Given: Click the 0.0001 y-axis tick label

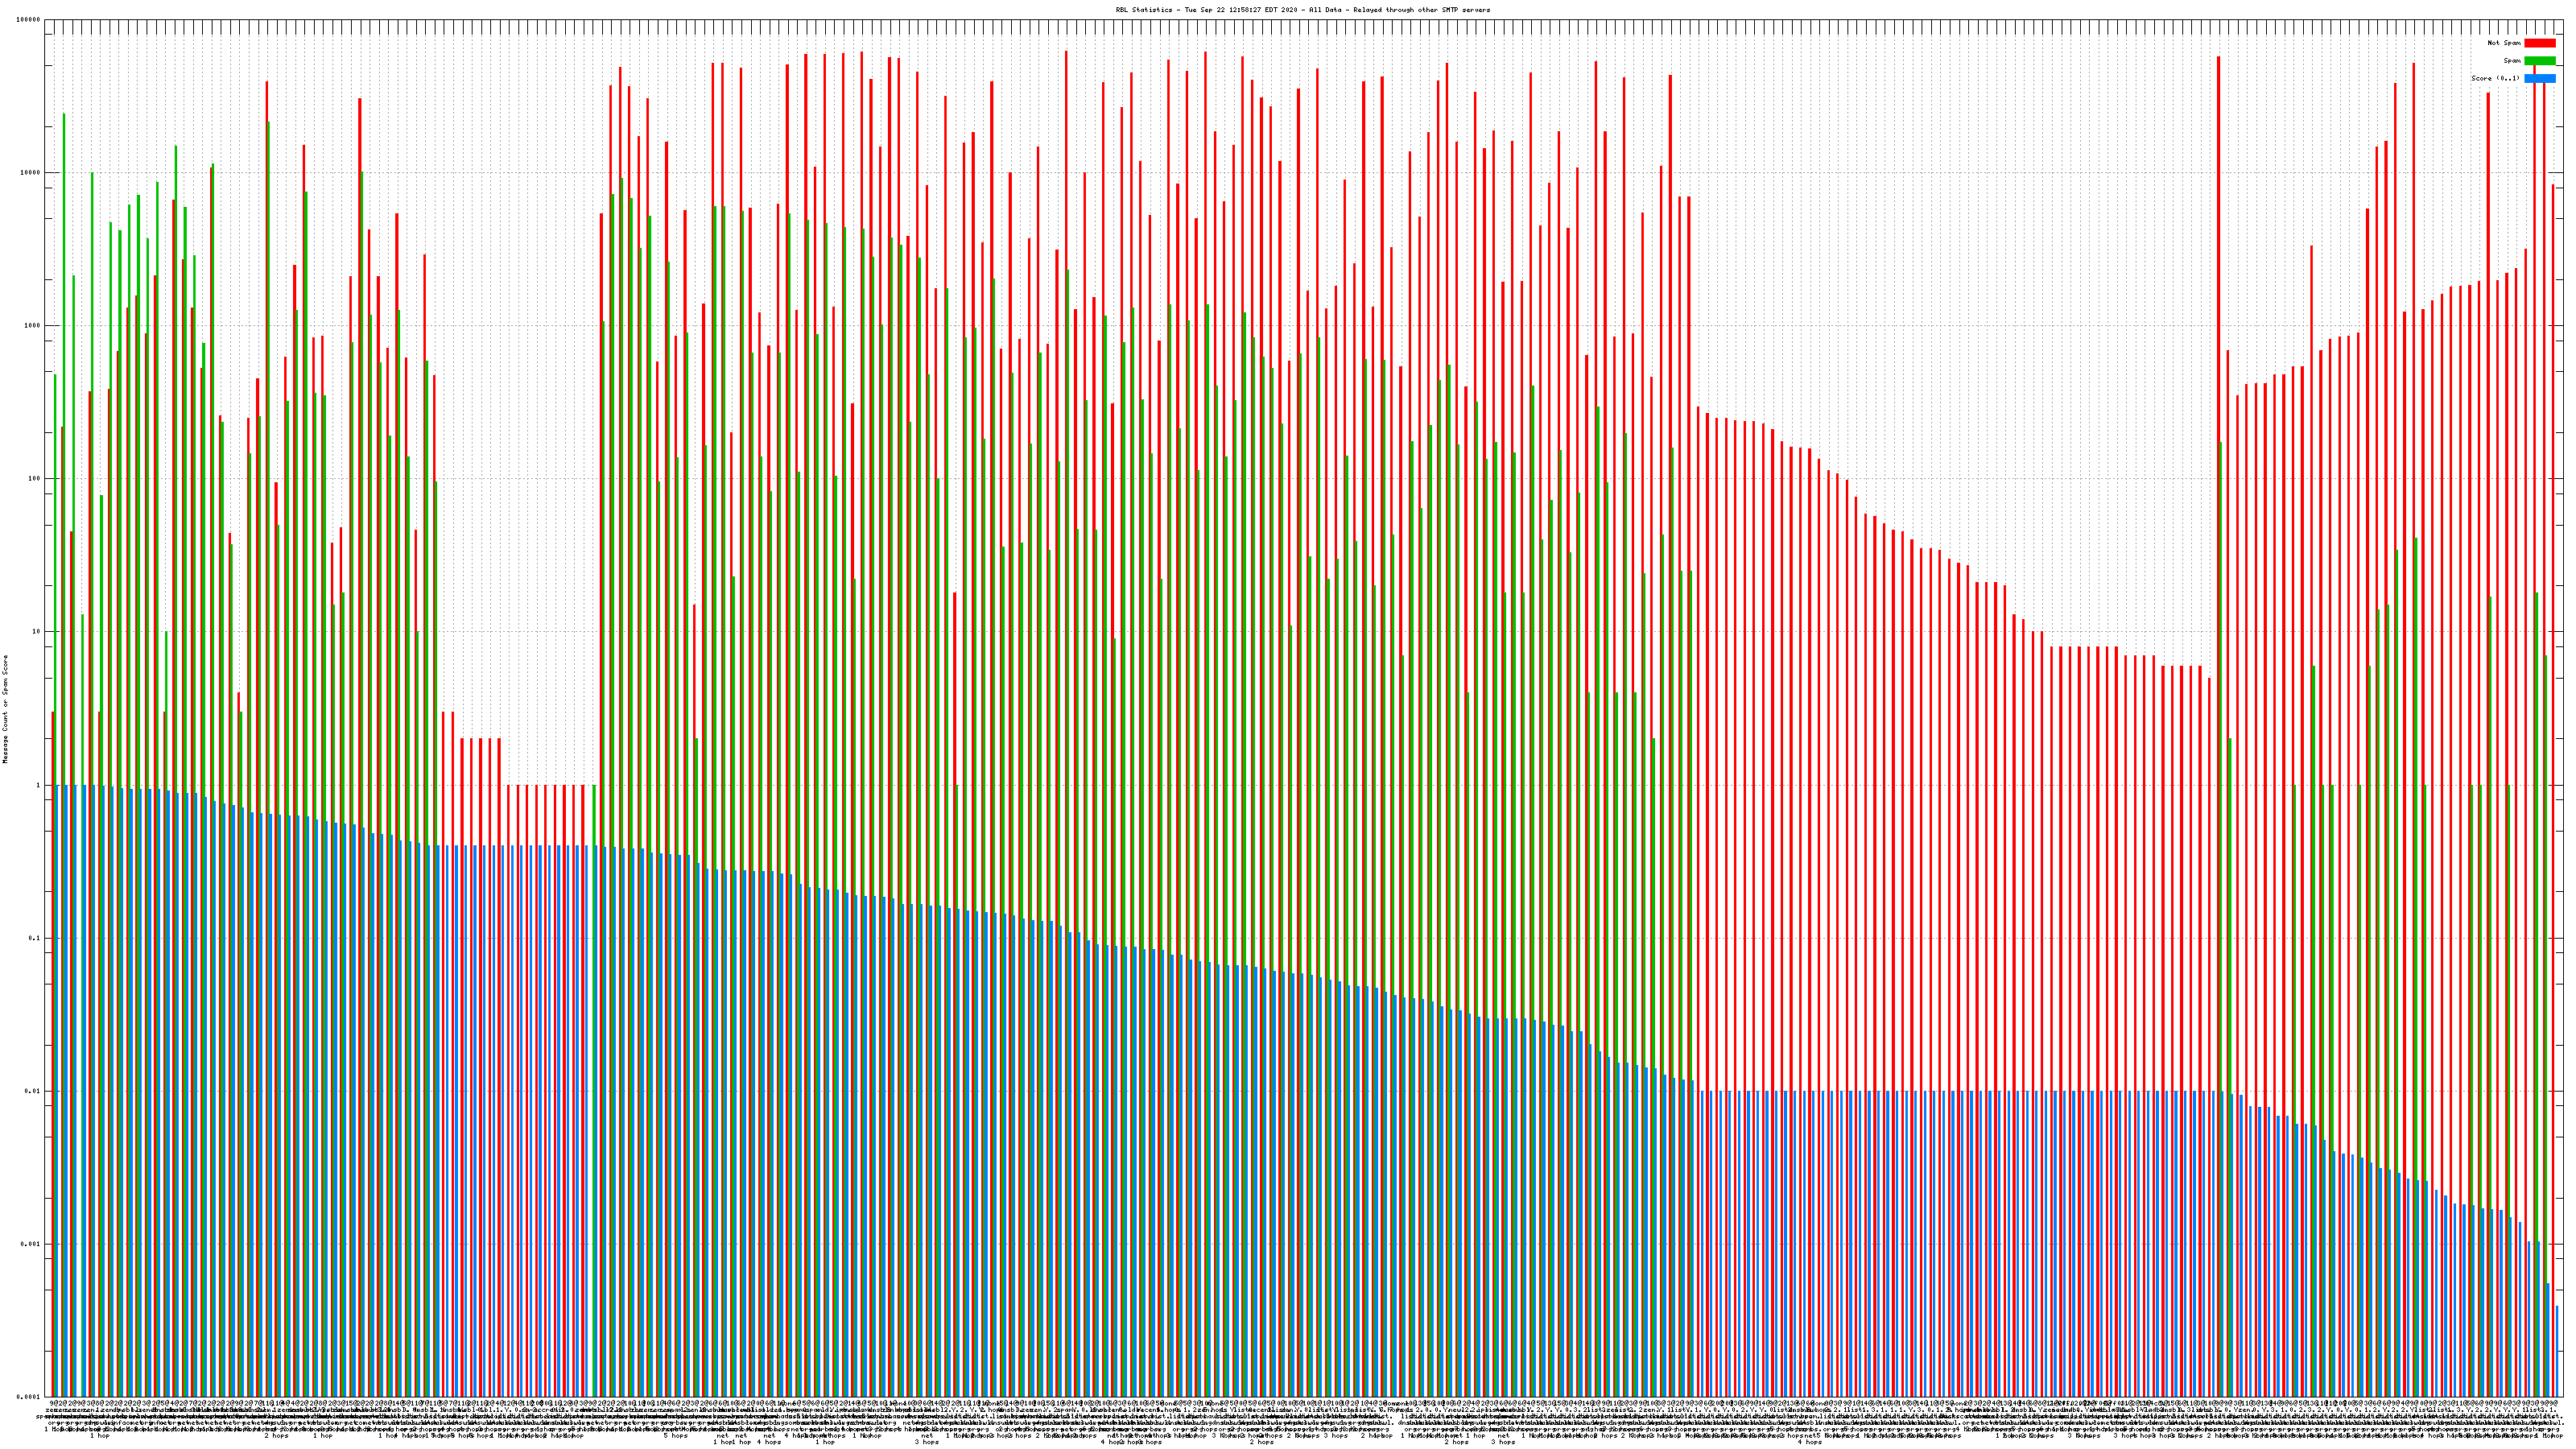Looking at the screenshot, I should pyautogui.click(x=29, y=1397).
